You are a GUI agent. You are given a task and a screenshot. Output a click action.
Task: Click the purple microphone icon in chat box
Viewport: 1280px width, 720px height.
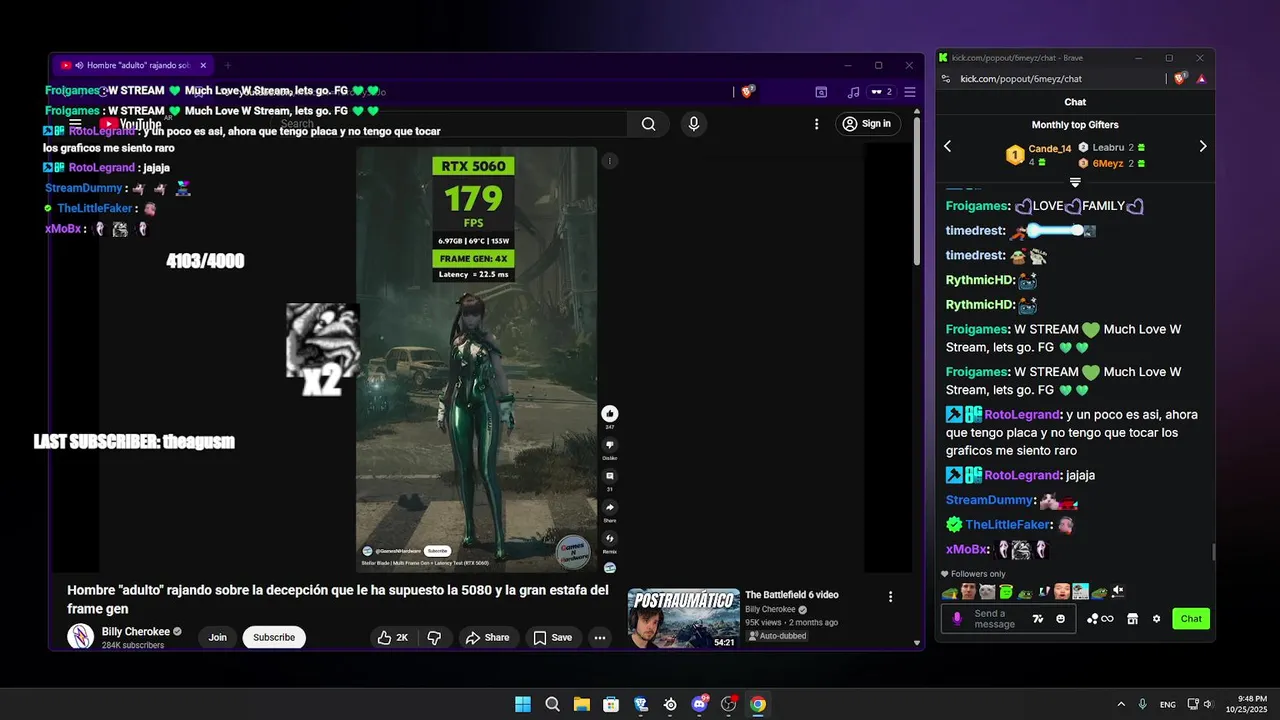click(957, 619)
